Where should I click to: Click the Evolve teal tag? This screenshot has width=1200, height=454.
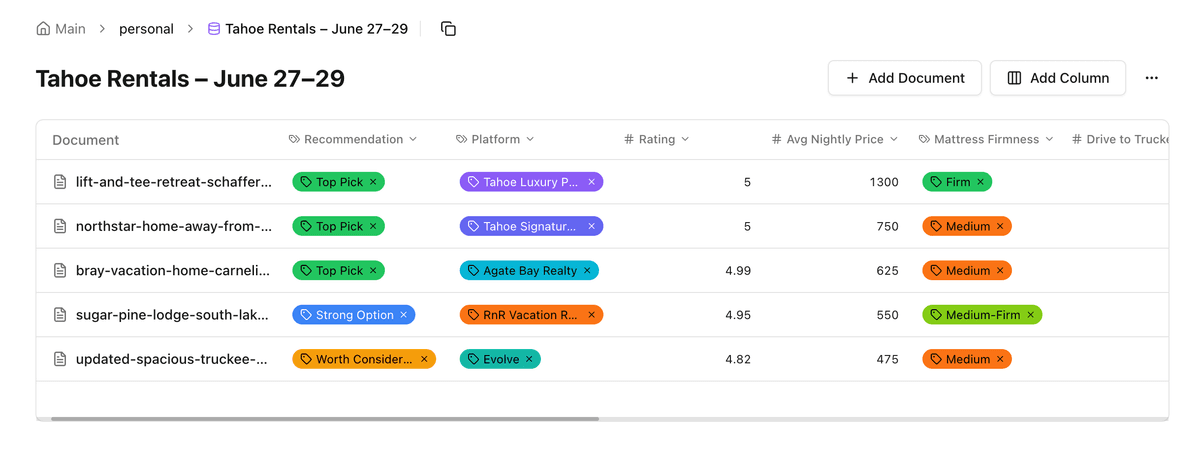coord(500,359)
